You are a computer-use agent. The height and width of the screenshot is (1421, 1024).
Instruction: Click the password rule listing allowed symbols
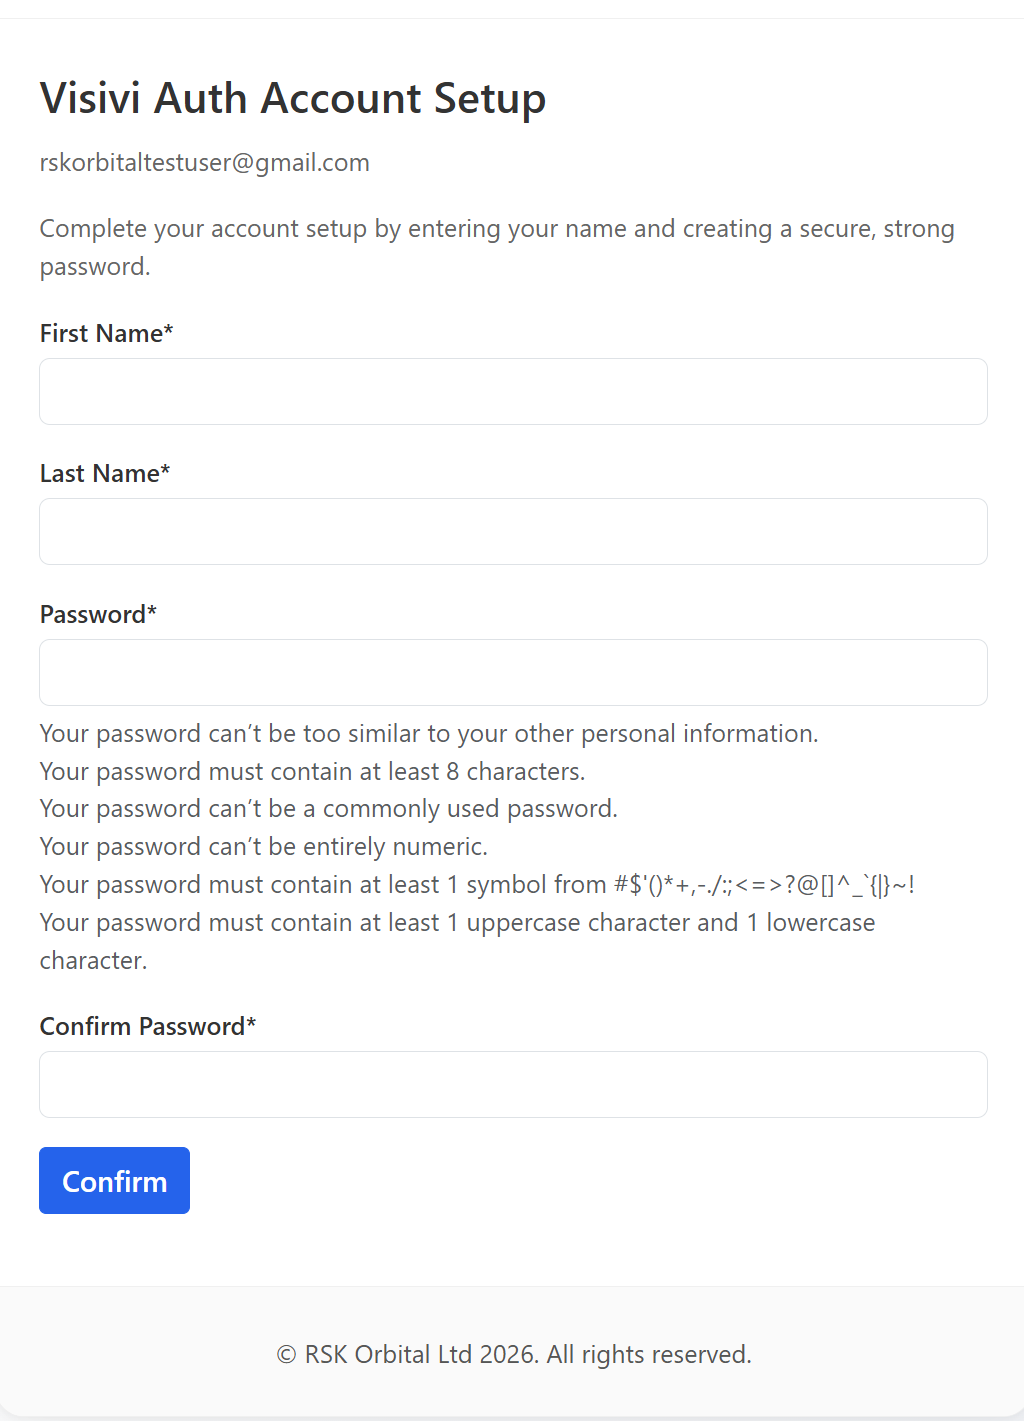(x=477, y=884)
